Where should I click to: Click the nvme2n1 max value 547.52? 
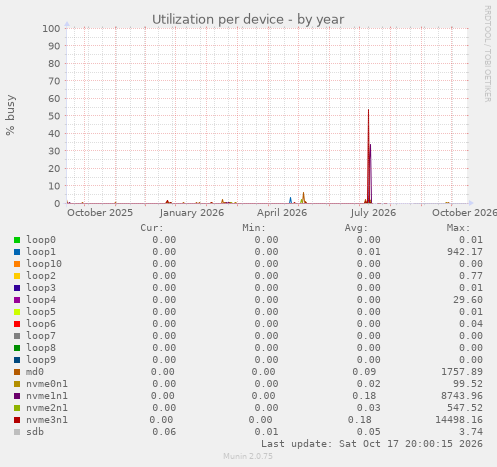pos(465,408)
